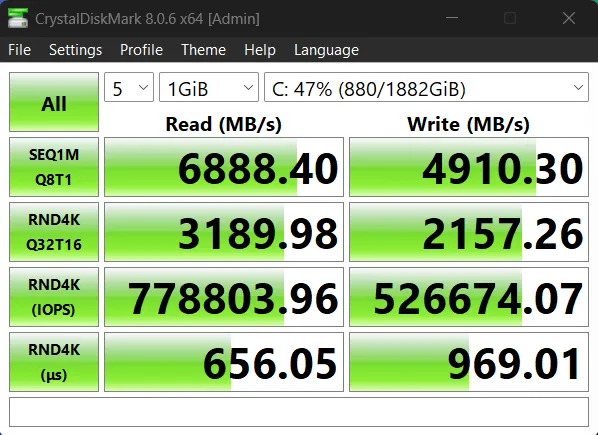The width and height of the screenshot is (598, 435).
Task: Open the Settings menu
Action: (x=76, y=50)
